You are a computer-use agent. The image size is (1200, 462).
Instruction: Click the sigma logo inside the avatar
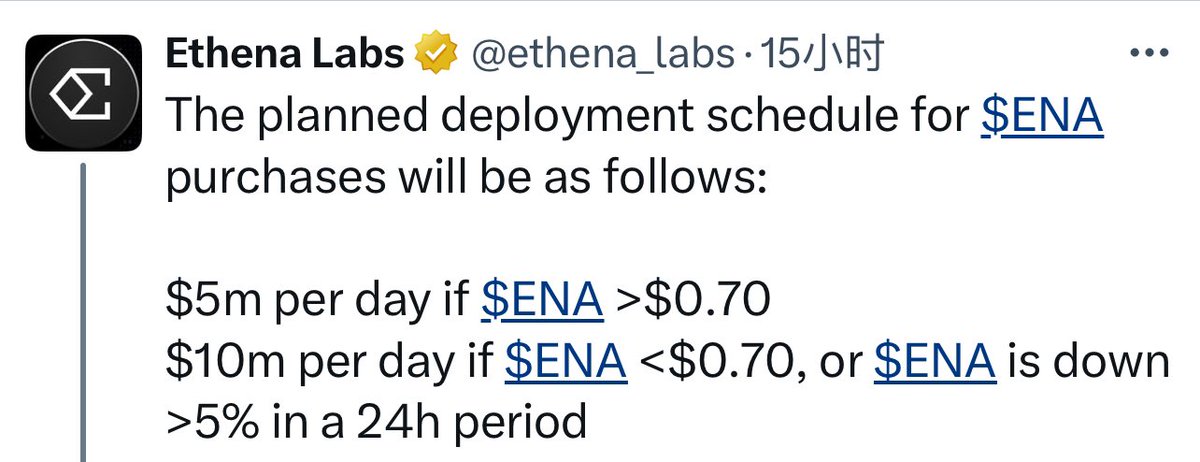(x=82, y=93)
